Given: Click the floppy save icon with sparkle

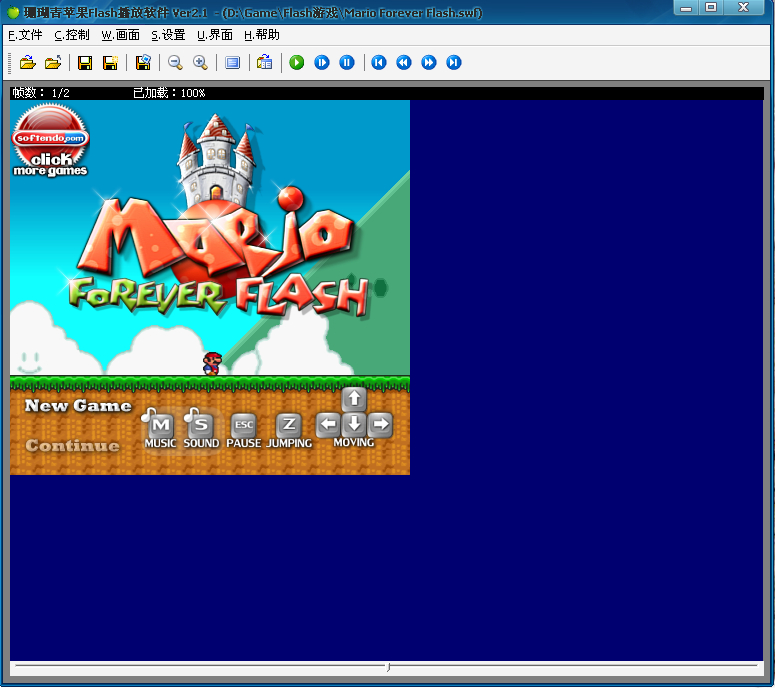Looking at the screenshot, I should pos(110,63).
